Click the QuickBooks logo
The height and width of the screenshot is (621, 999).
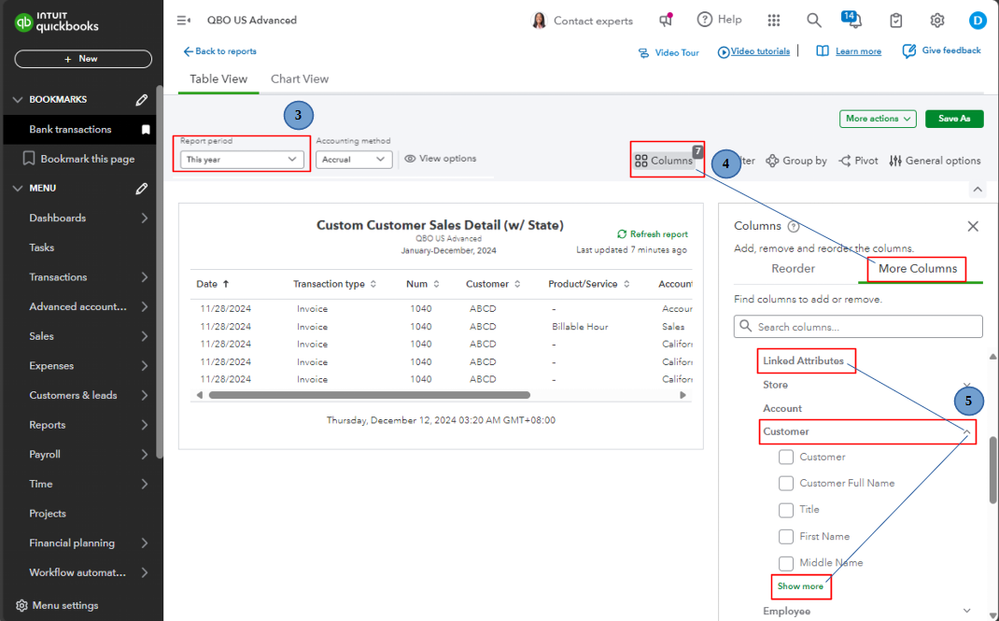coord(57,22)
